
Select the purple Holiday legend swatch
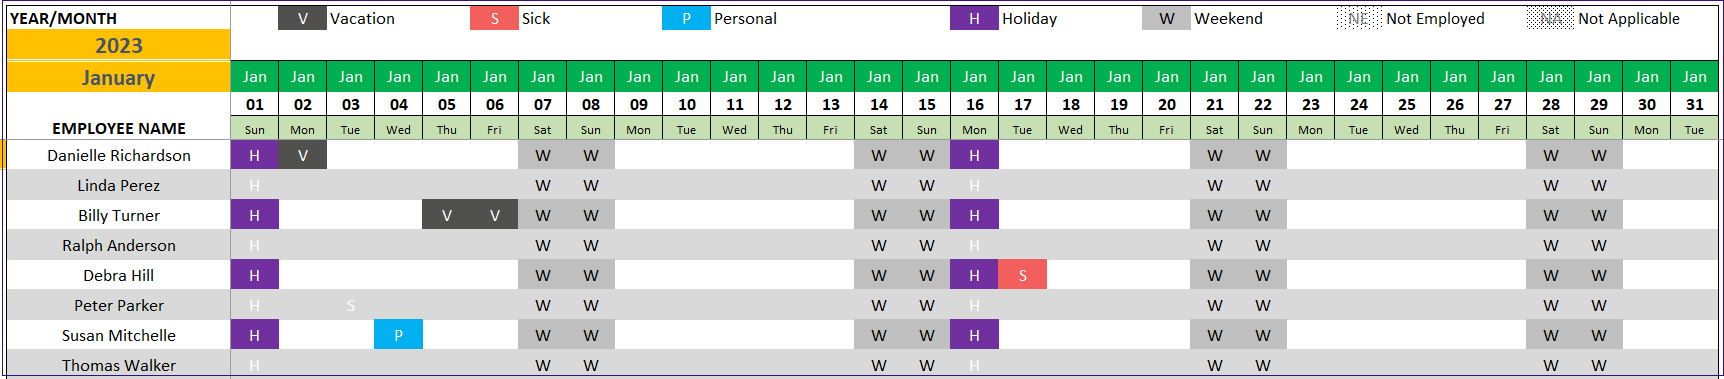[974, 18]
